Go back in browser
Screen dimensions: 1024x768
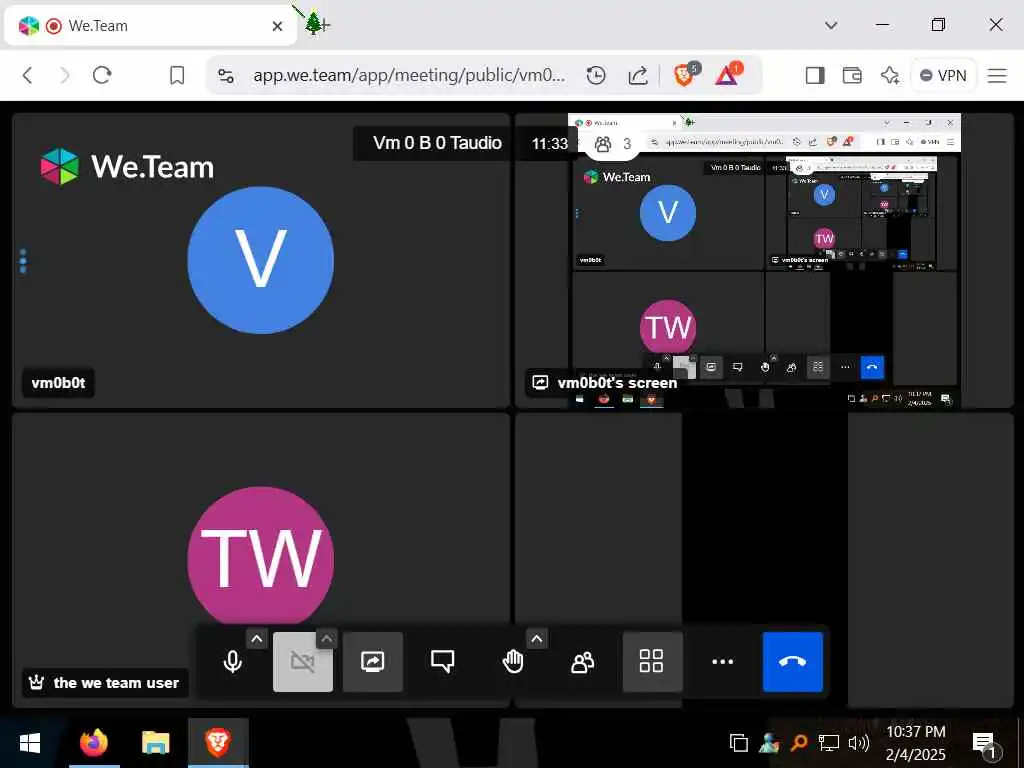27,75
